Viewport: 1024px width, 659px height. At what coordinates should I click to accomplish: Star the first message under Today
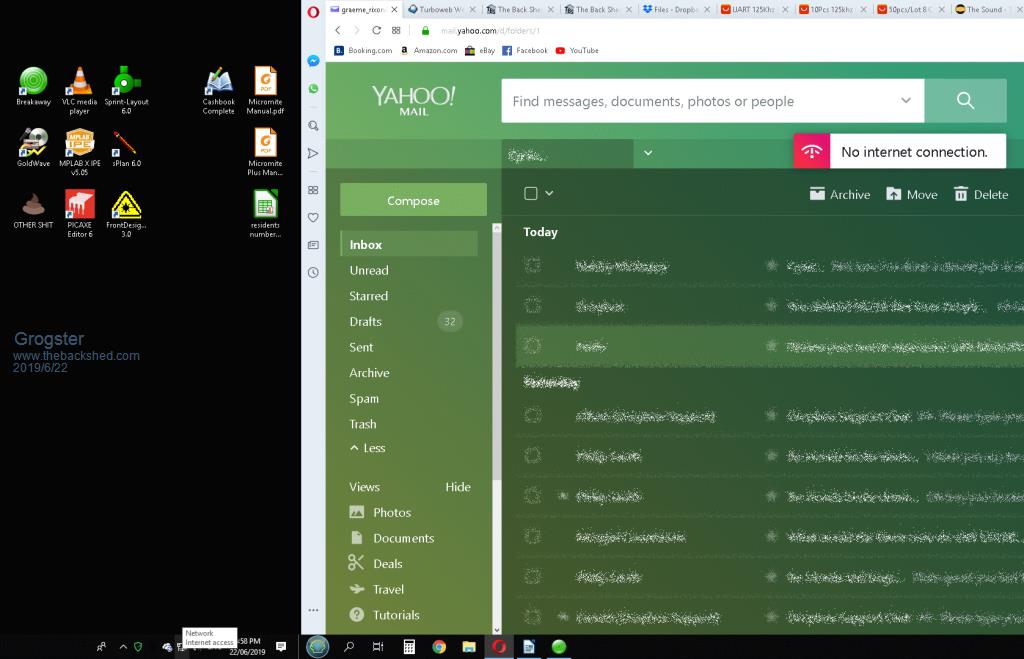pyautogui.click(x=771, y=265)
